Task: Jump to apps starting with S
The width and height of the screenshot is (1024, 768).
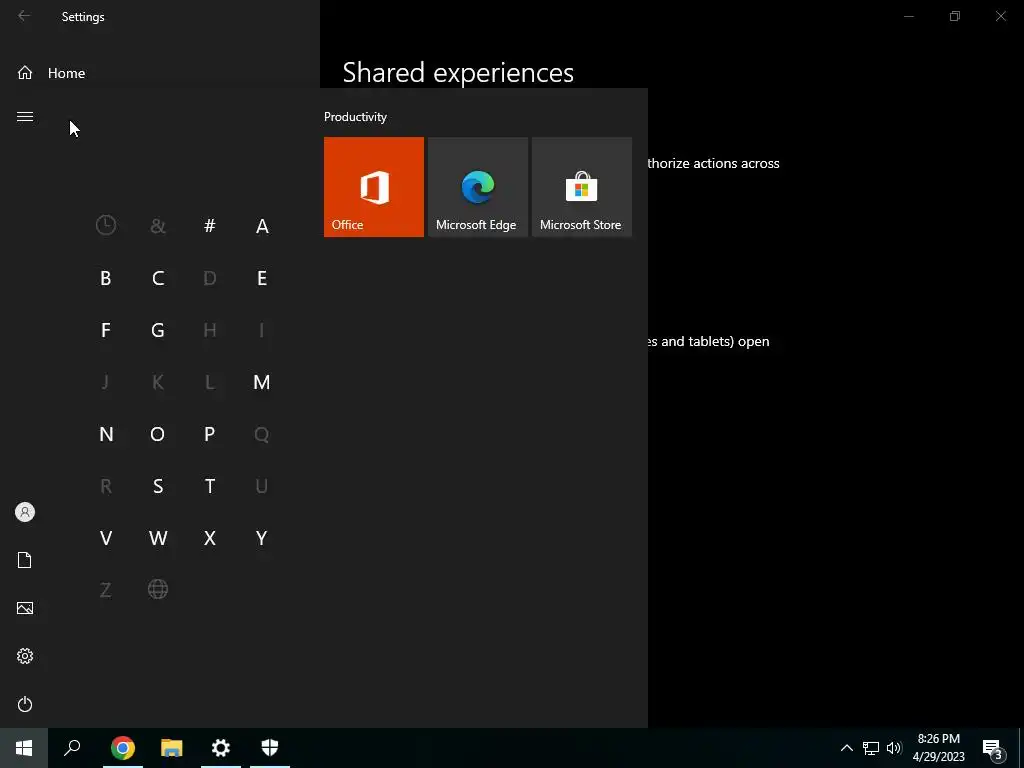Action: tap(158, 486)
